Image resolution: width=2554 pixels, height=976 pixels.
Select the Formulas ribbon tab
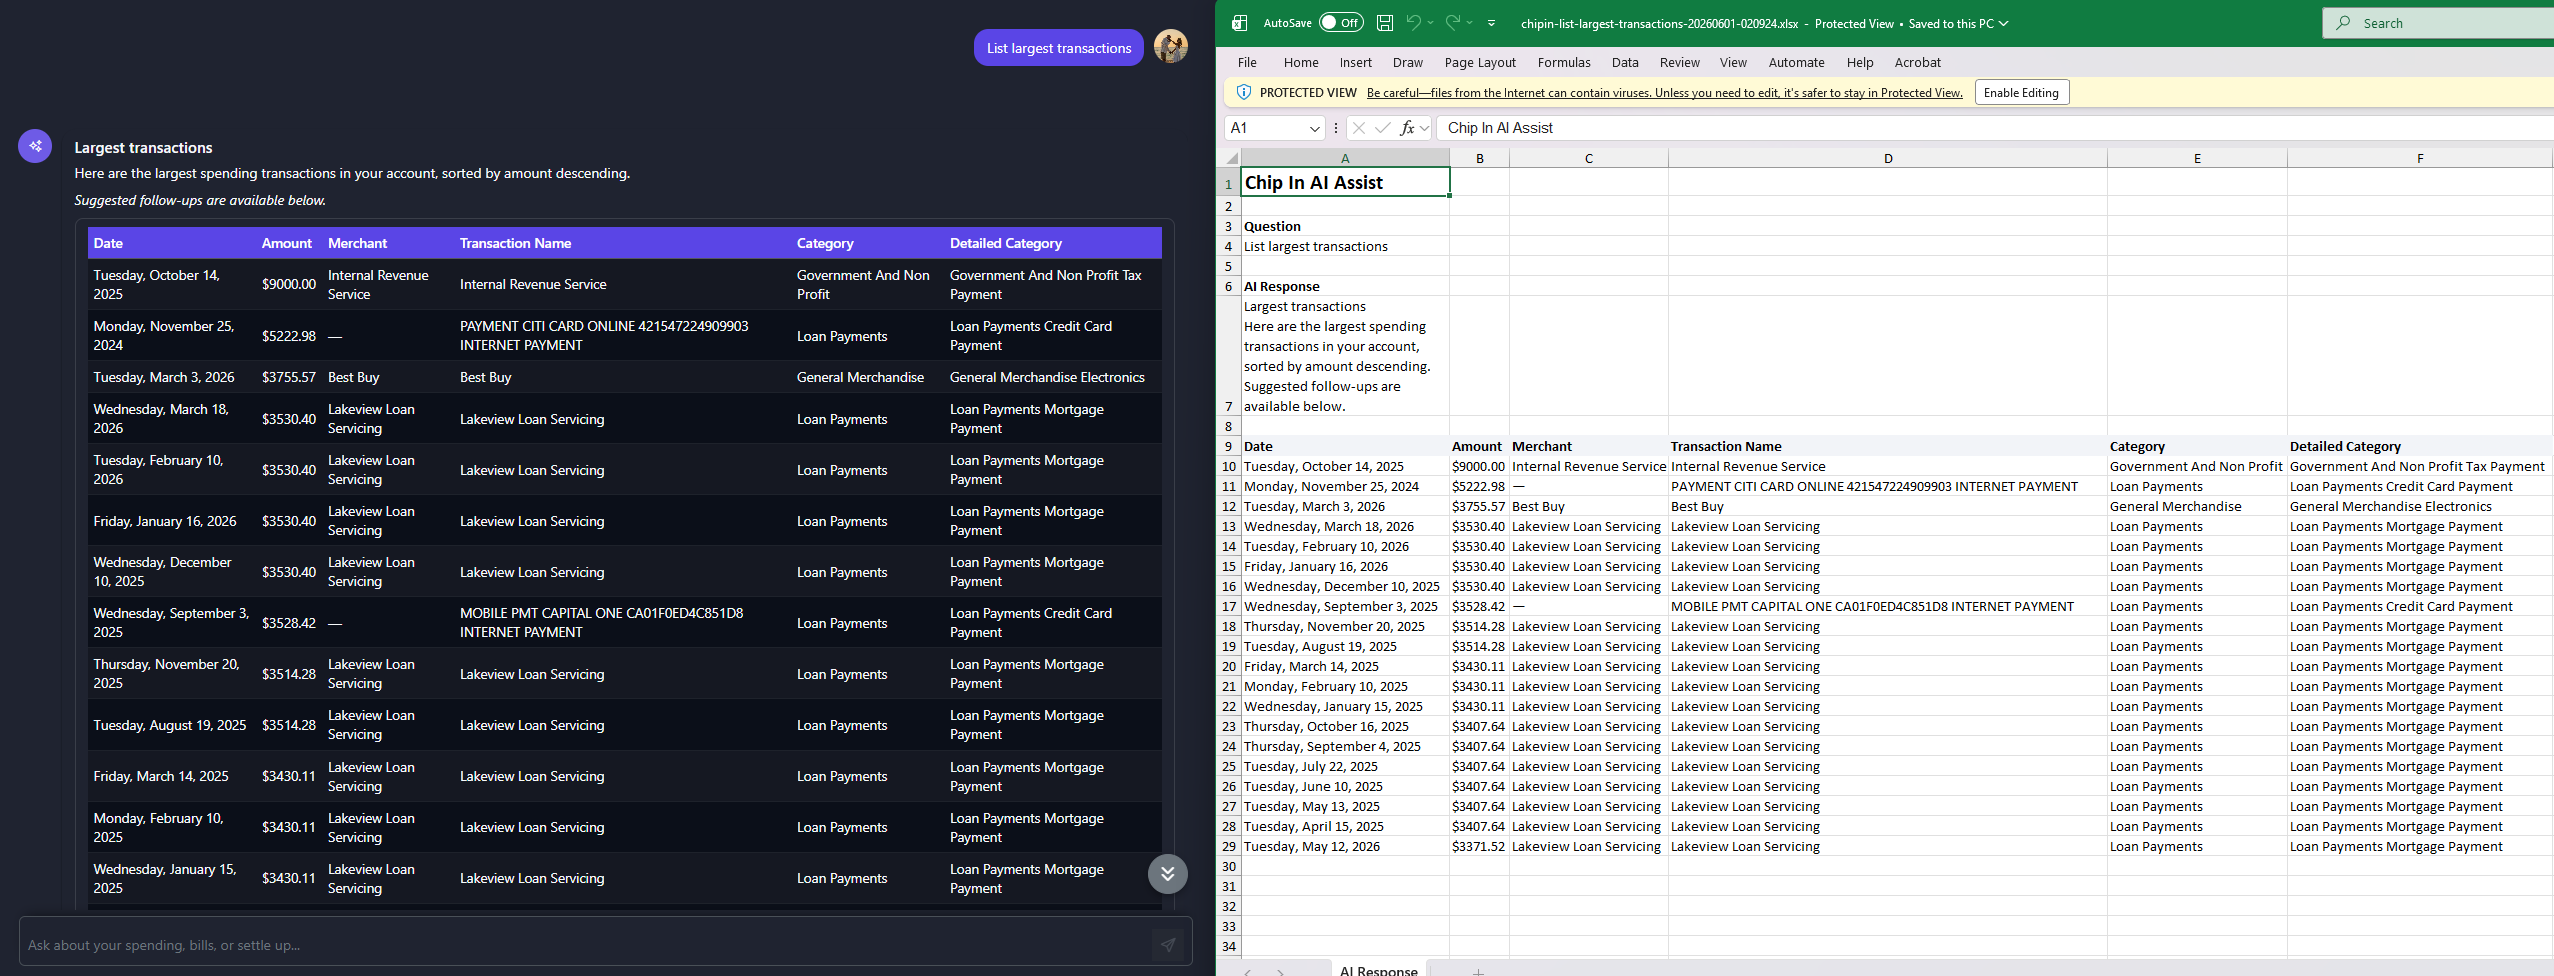tap(1564, 62)
